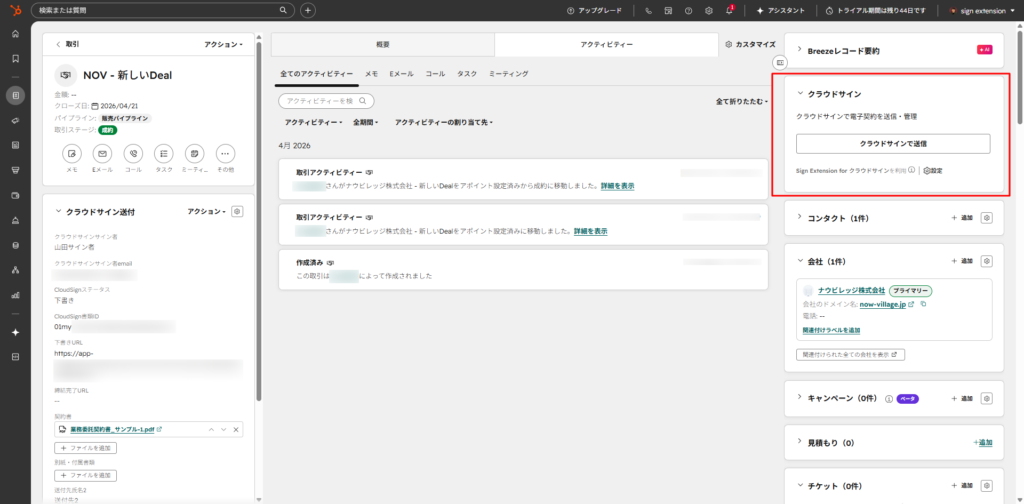This screenshot has height=504, width=1024.
Task: Open the アクティビティー filter dropdown
Action: click(313, 122)
